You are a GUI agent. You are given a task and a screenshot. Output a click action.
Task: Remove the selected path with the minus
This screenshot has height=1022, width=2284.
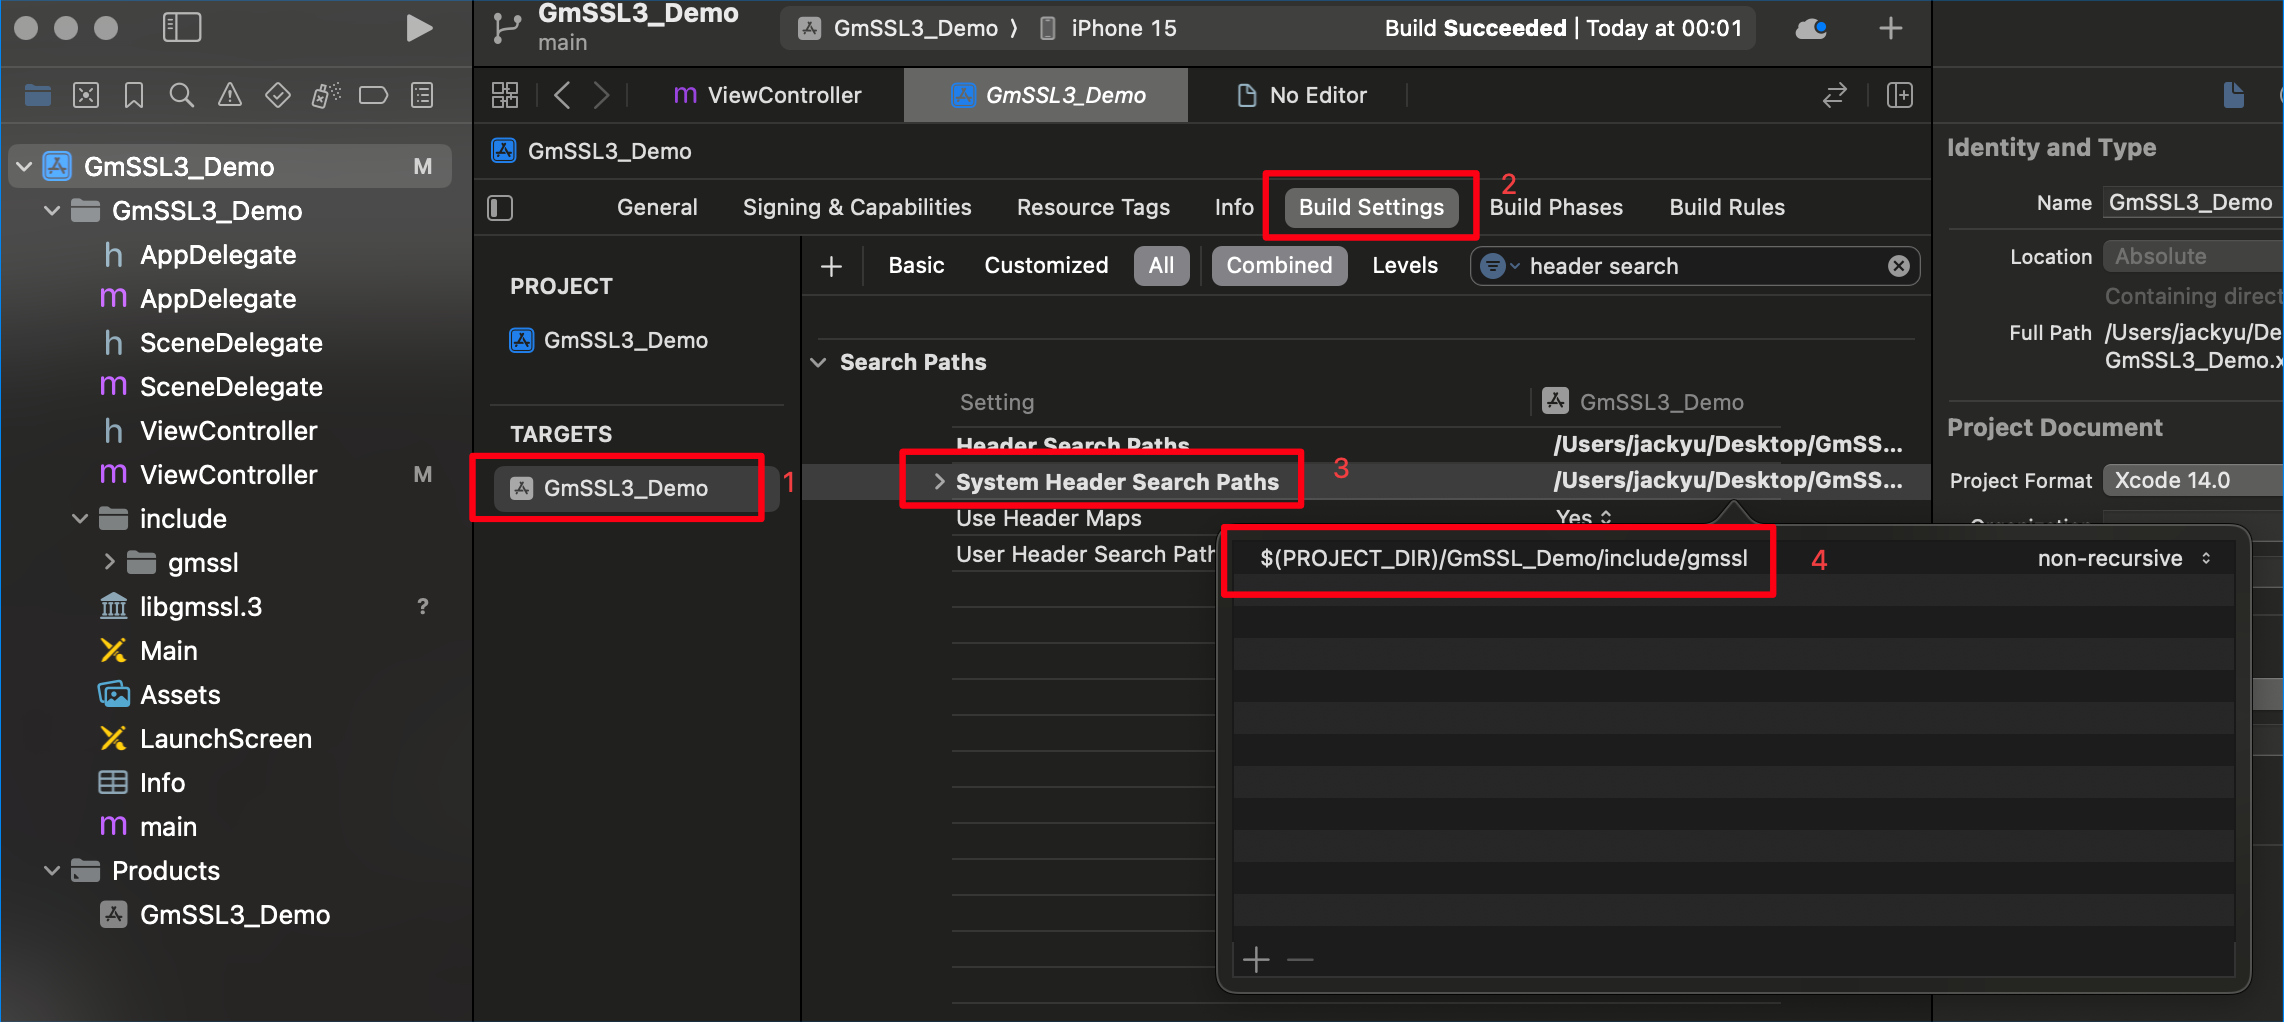click(1300, 960)
